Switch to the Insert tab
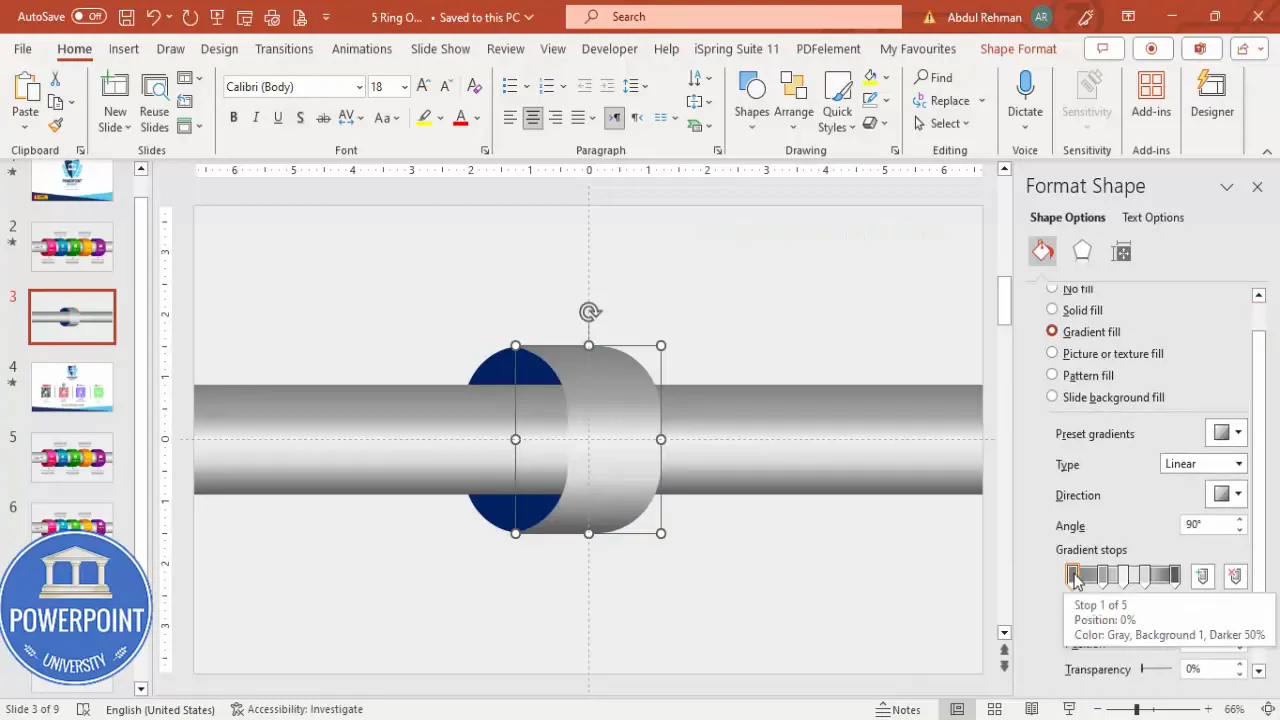 pyautogui.click(x=124, y=49)
